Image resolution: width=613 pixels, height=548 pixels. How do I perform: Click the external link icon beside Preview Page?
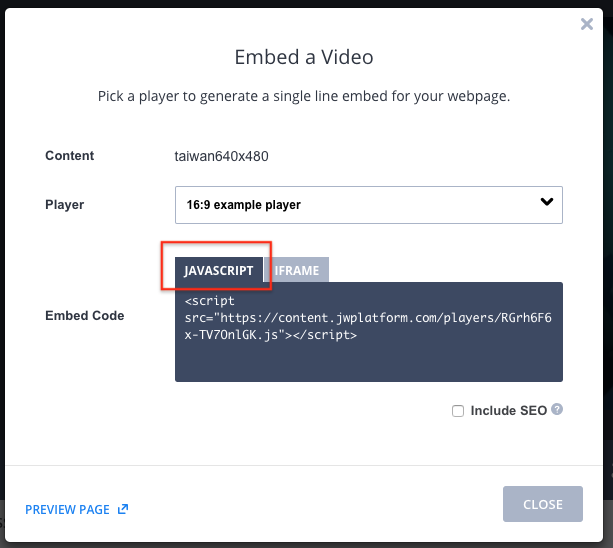click(x=123, y=509)
